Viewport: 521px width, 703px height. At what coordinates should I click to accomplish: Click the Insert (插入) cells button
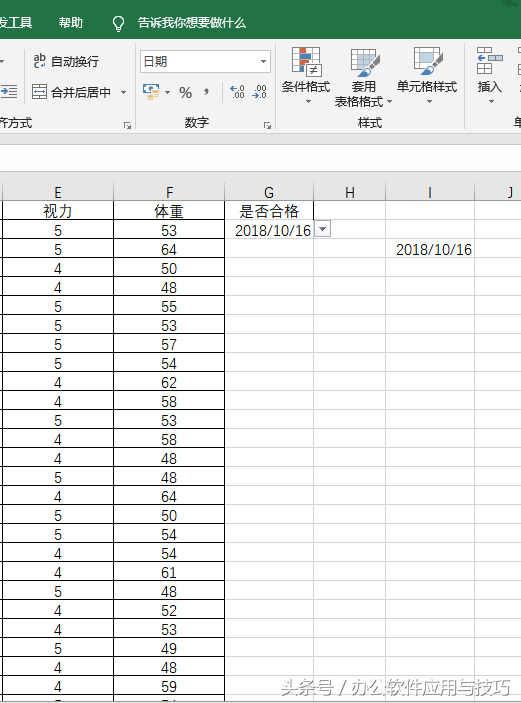tap(490, 69)
